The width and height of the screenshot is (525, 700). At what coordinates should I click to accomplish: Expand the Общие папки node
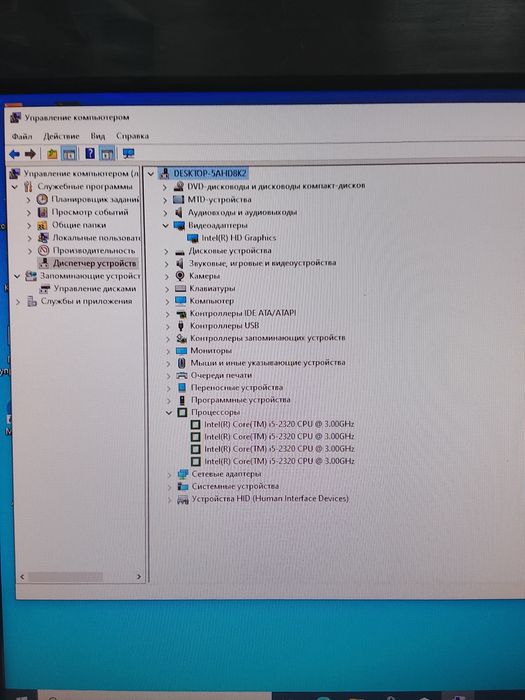[x=29, y=225]
